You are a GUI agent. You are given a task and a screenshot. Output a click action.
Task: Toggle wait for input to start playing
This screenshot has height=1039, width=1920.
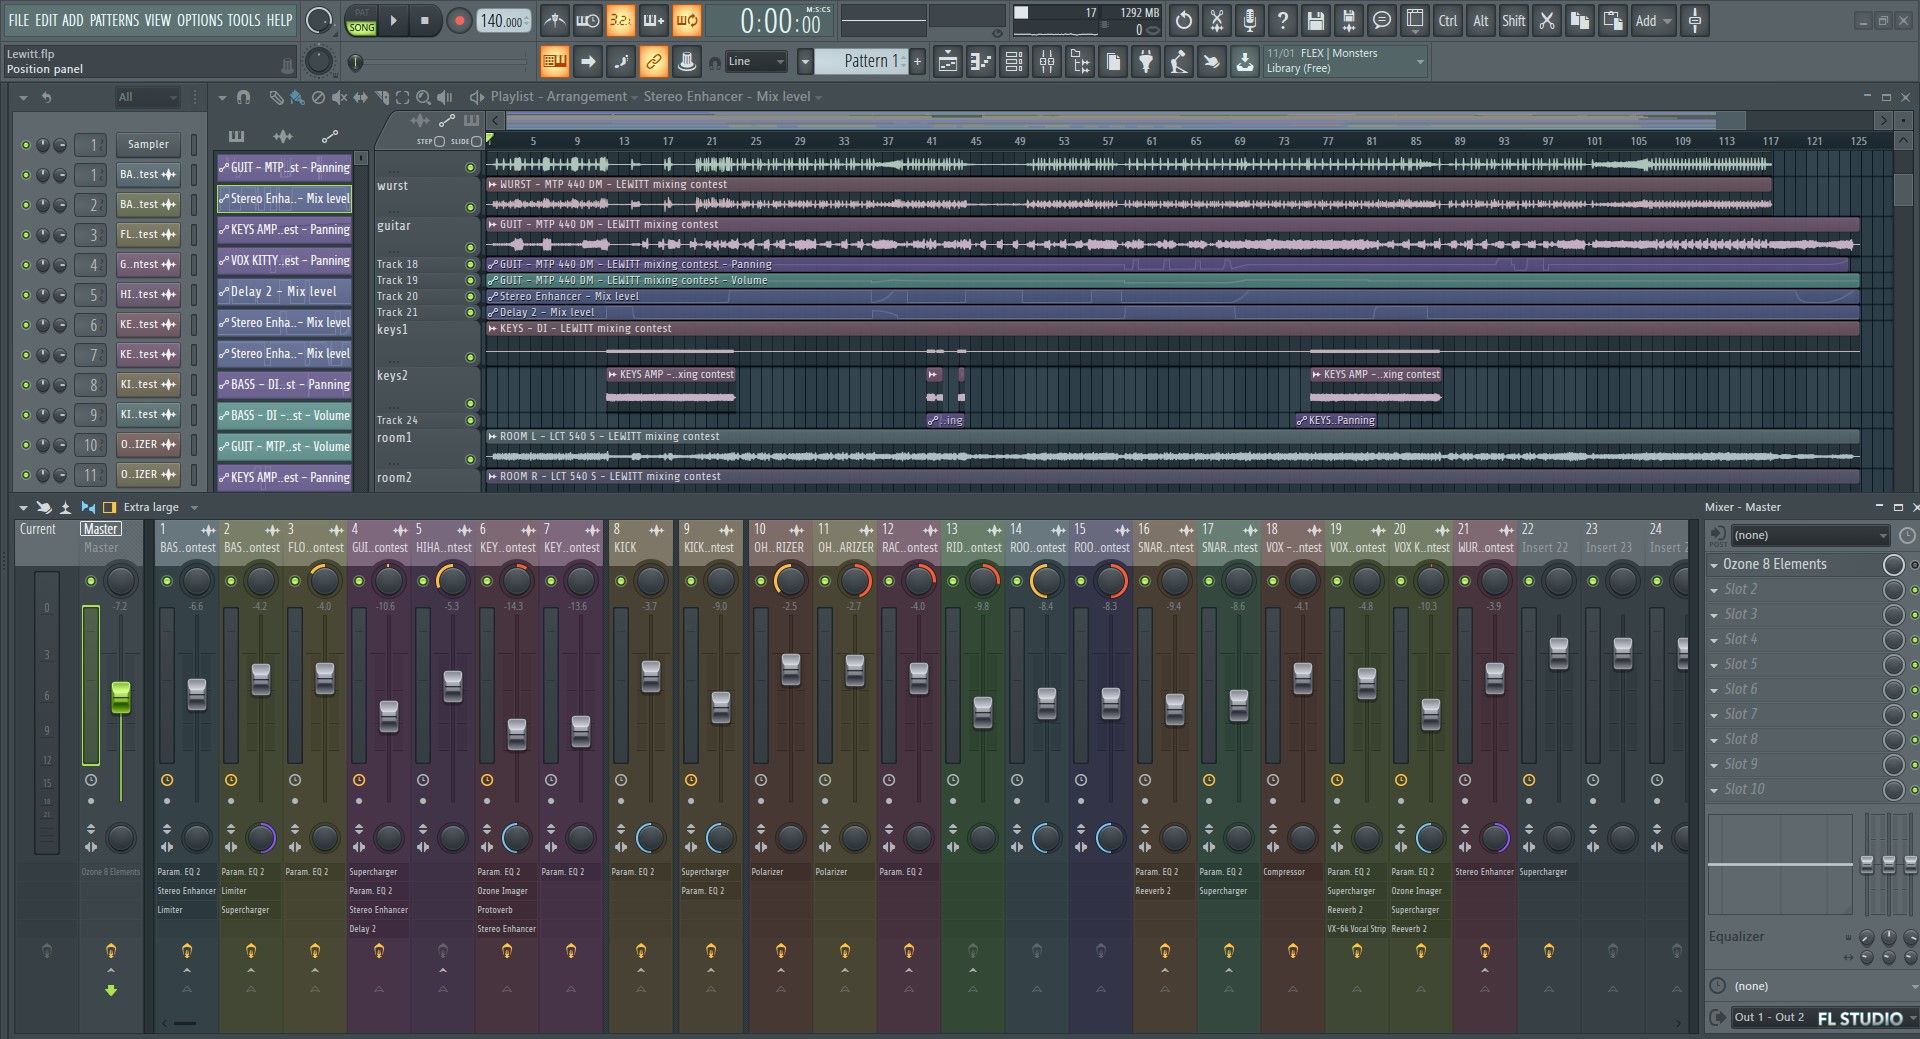[588, 20]
